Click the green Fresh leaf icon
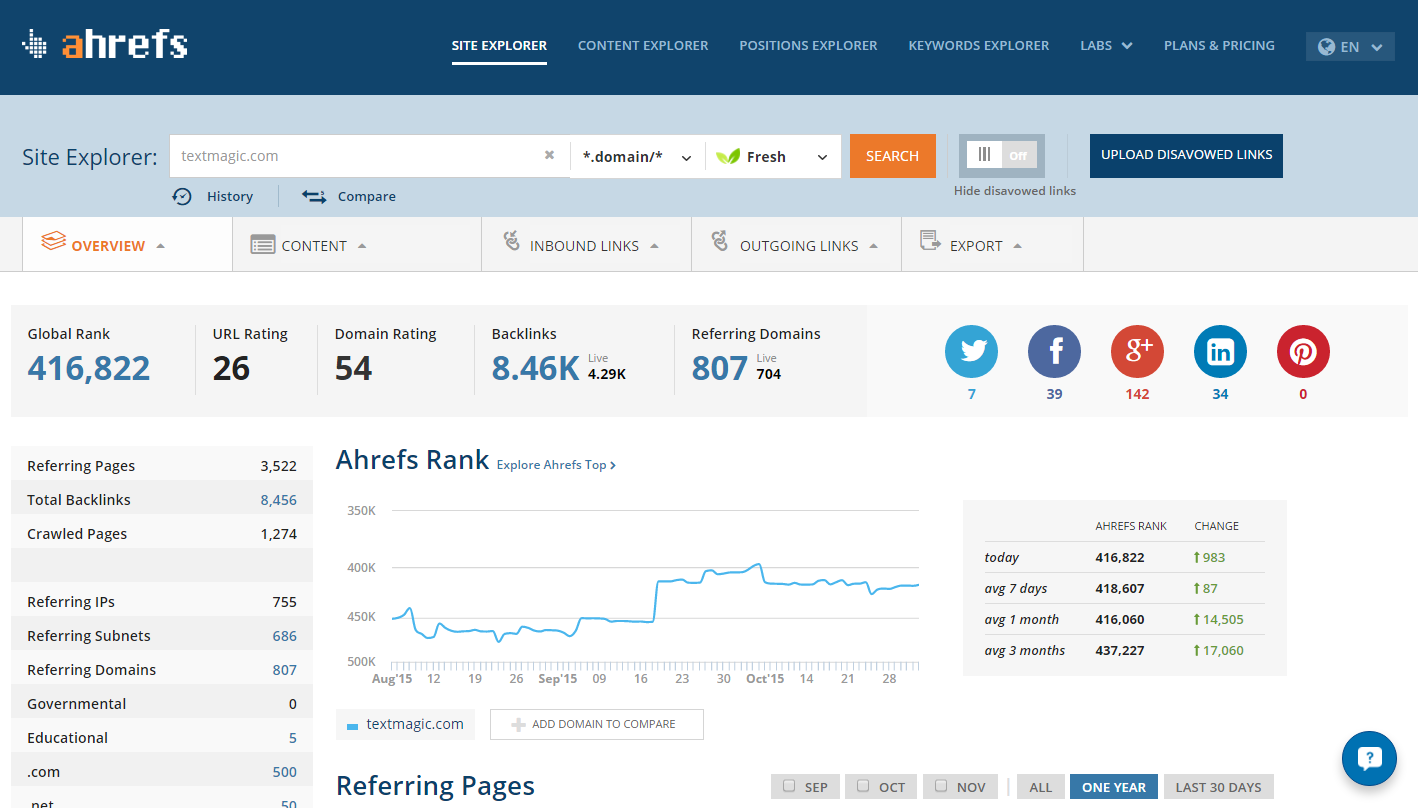The height and width of the screenshot is (808, 1418). point(729,156)
